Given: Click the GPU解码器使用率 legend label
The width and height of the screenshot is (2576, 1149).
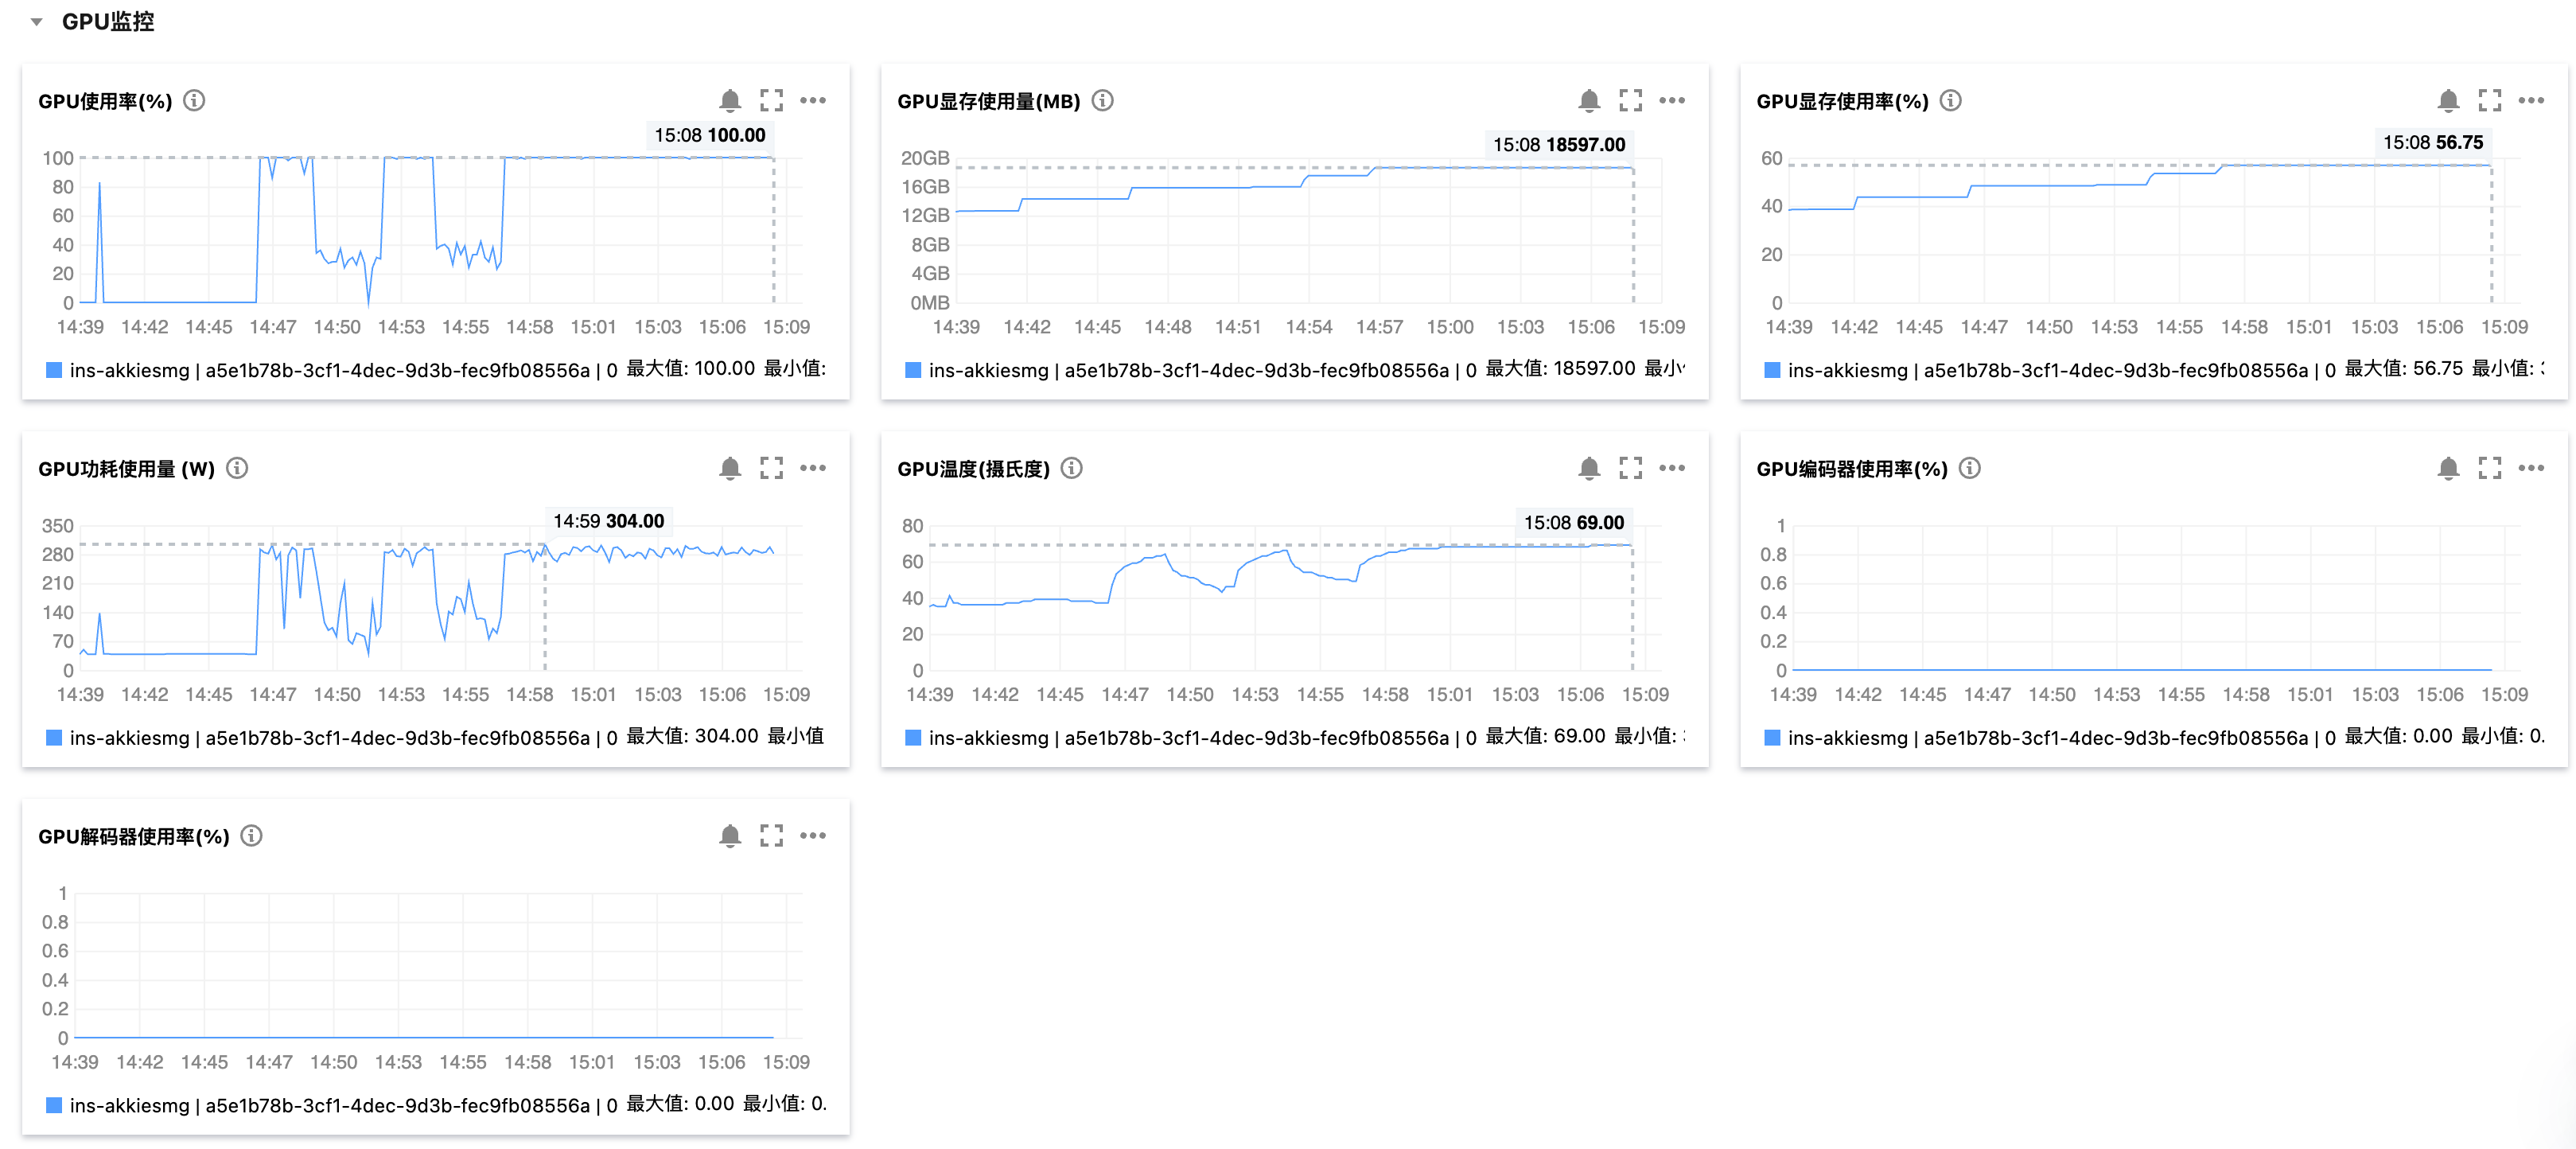Looking at the screenshot, I should click(330, 1105).
